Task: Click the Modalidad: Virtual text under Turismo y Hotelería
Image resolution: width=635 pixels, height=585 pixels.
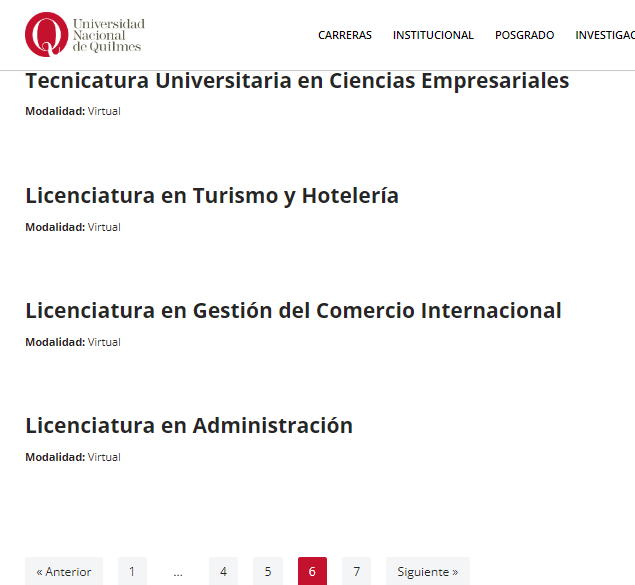Action: pyautogui.click(x=73, y=227)
